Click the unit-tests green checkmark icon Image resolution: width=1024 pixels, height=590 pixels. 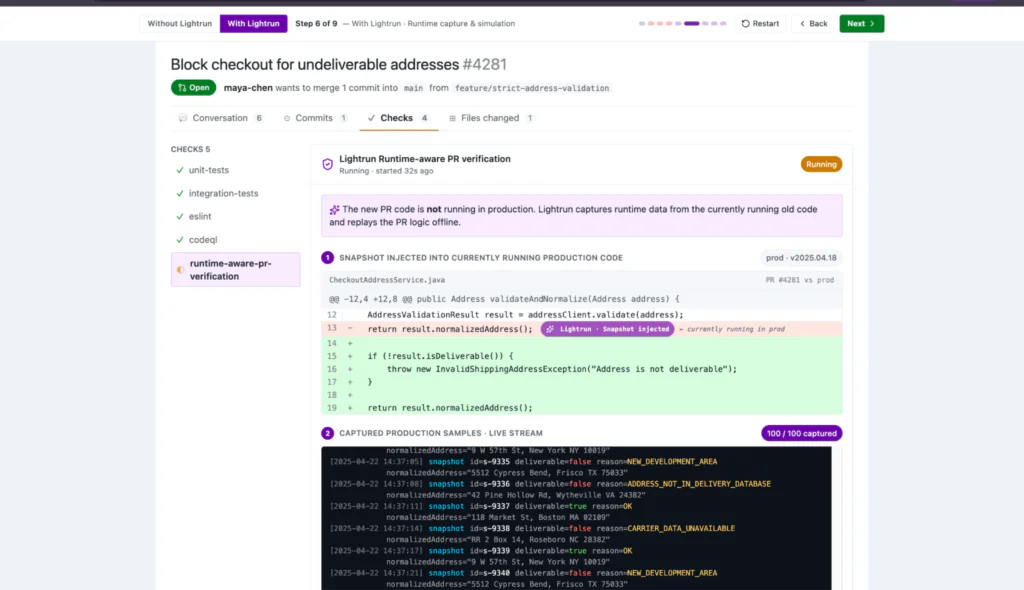[180, 170]
